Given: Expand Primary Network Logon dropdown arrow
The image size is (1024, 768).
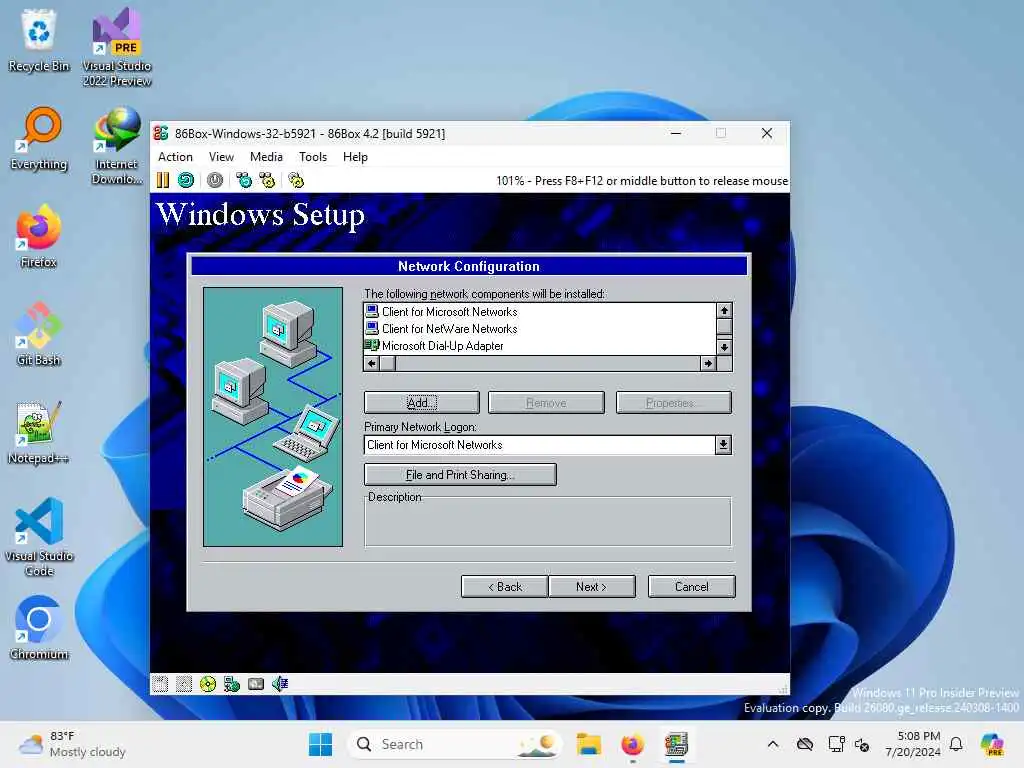Looking at the screenshot, I should pyautogui.click(x=723, y=445).
